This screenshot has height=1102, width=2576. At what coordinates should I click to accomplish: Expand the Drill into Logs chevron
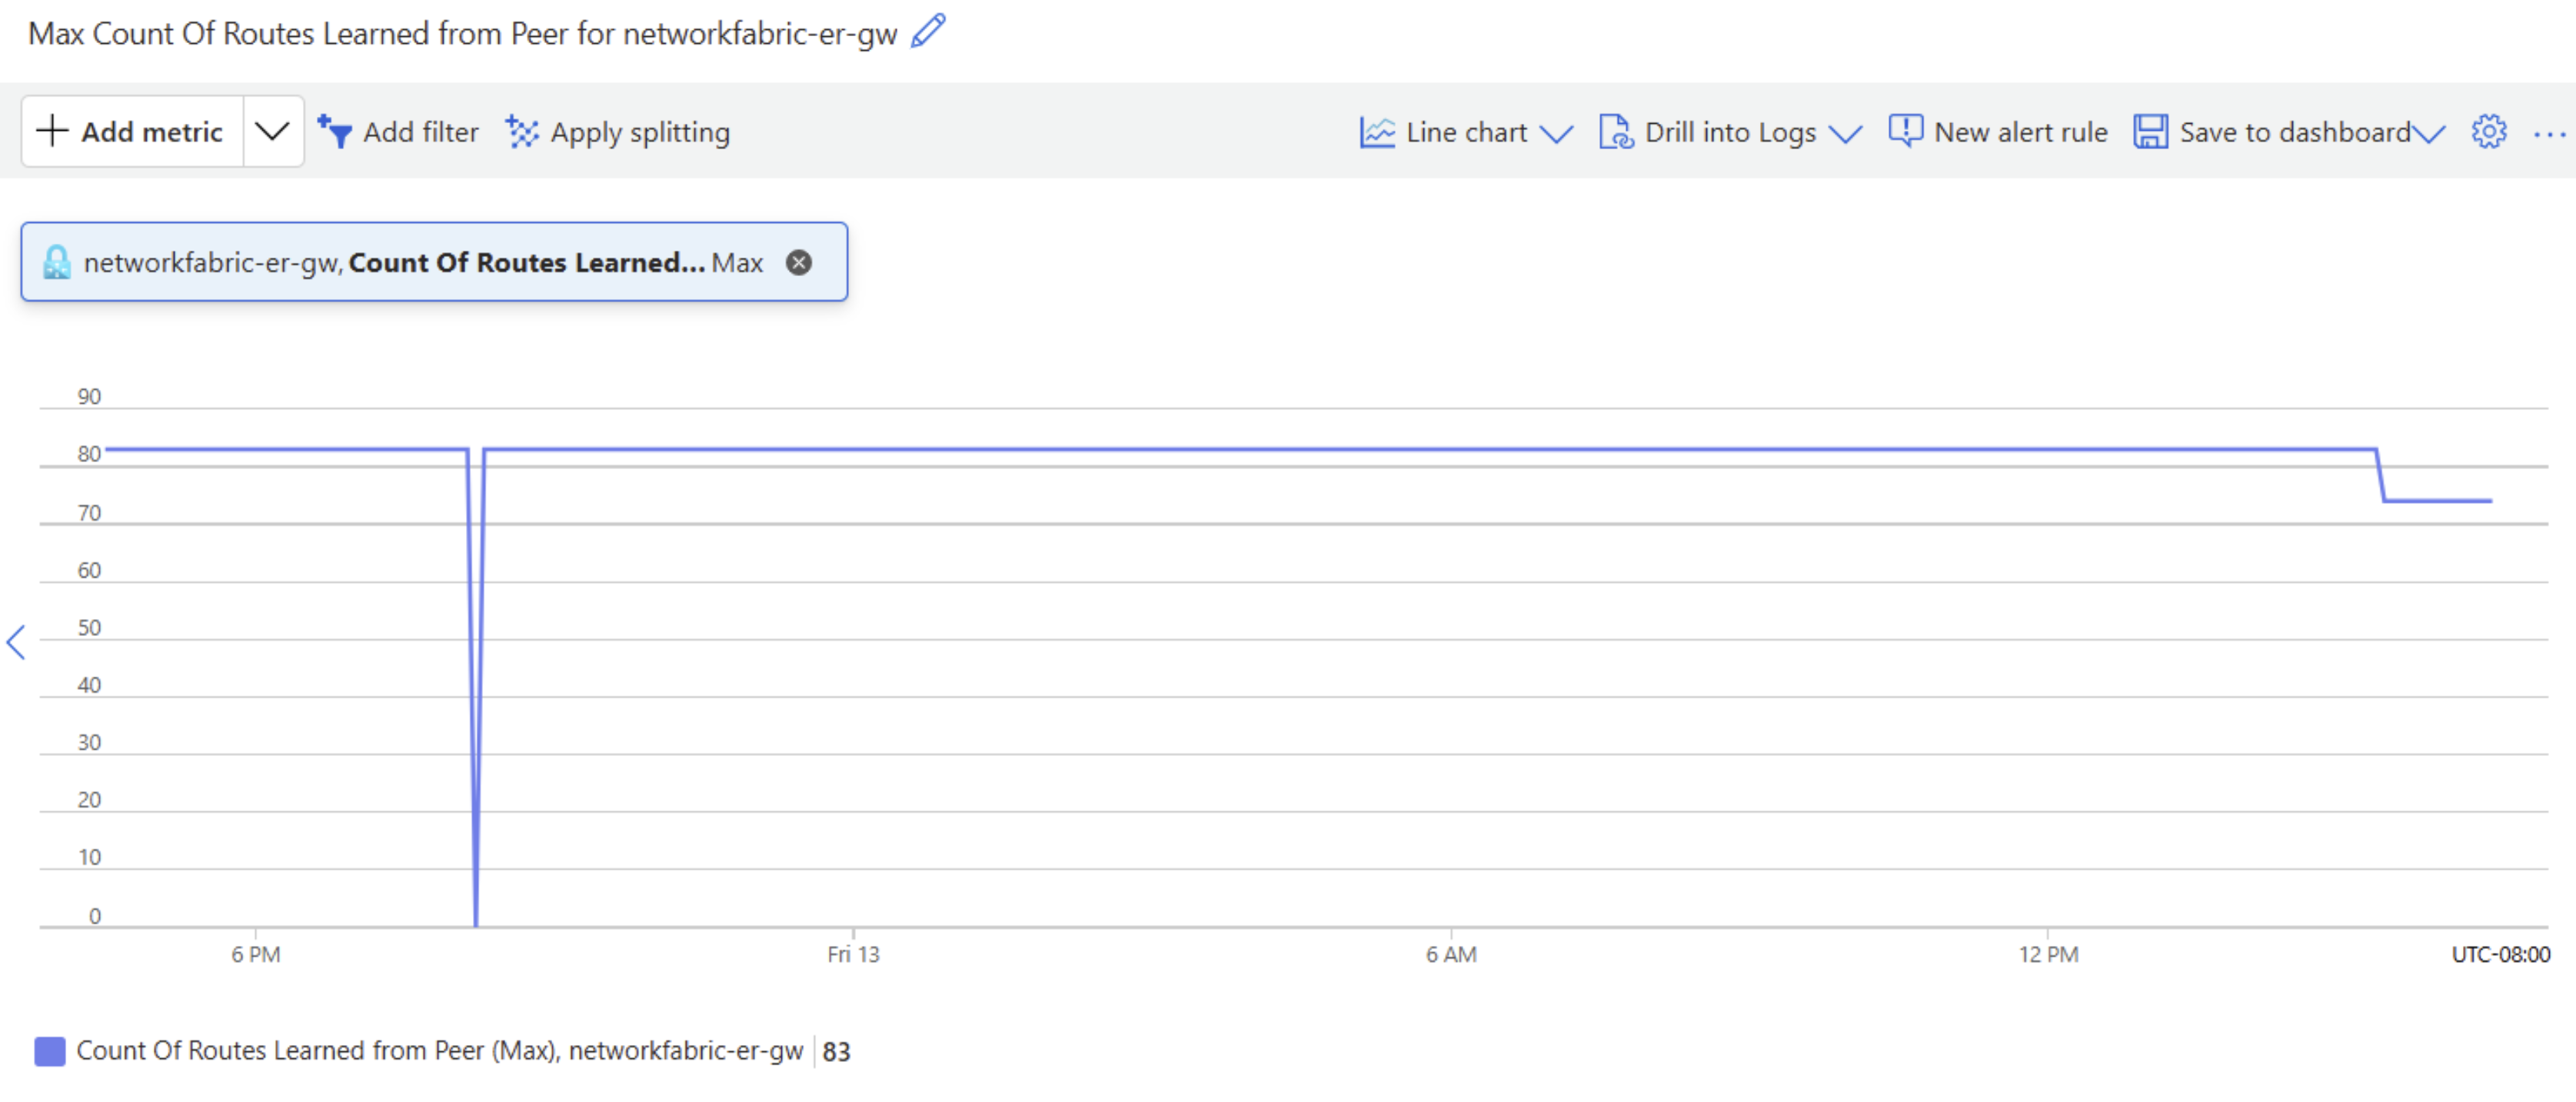click(1845, 133)
